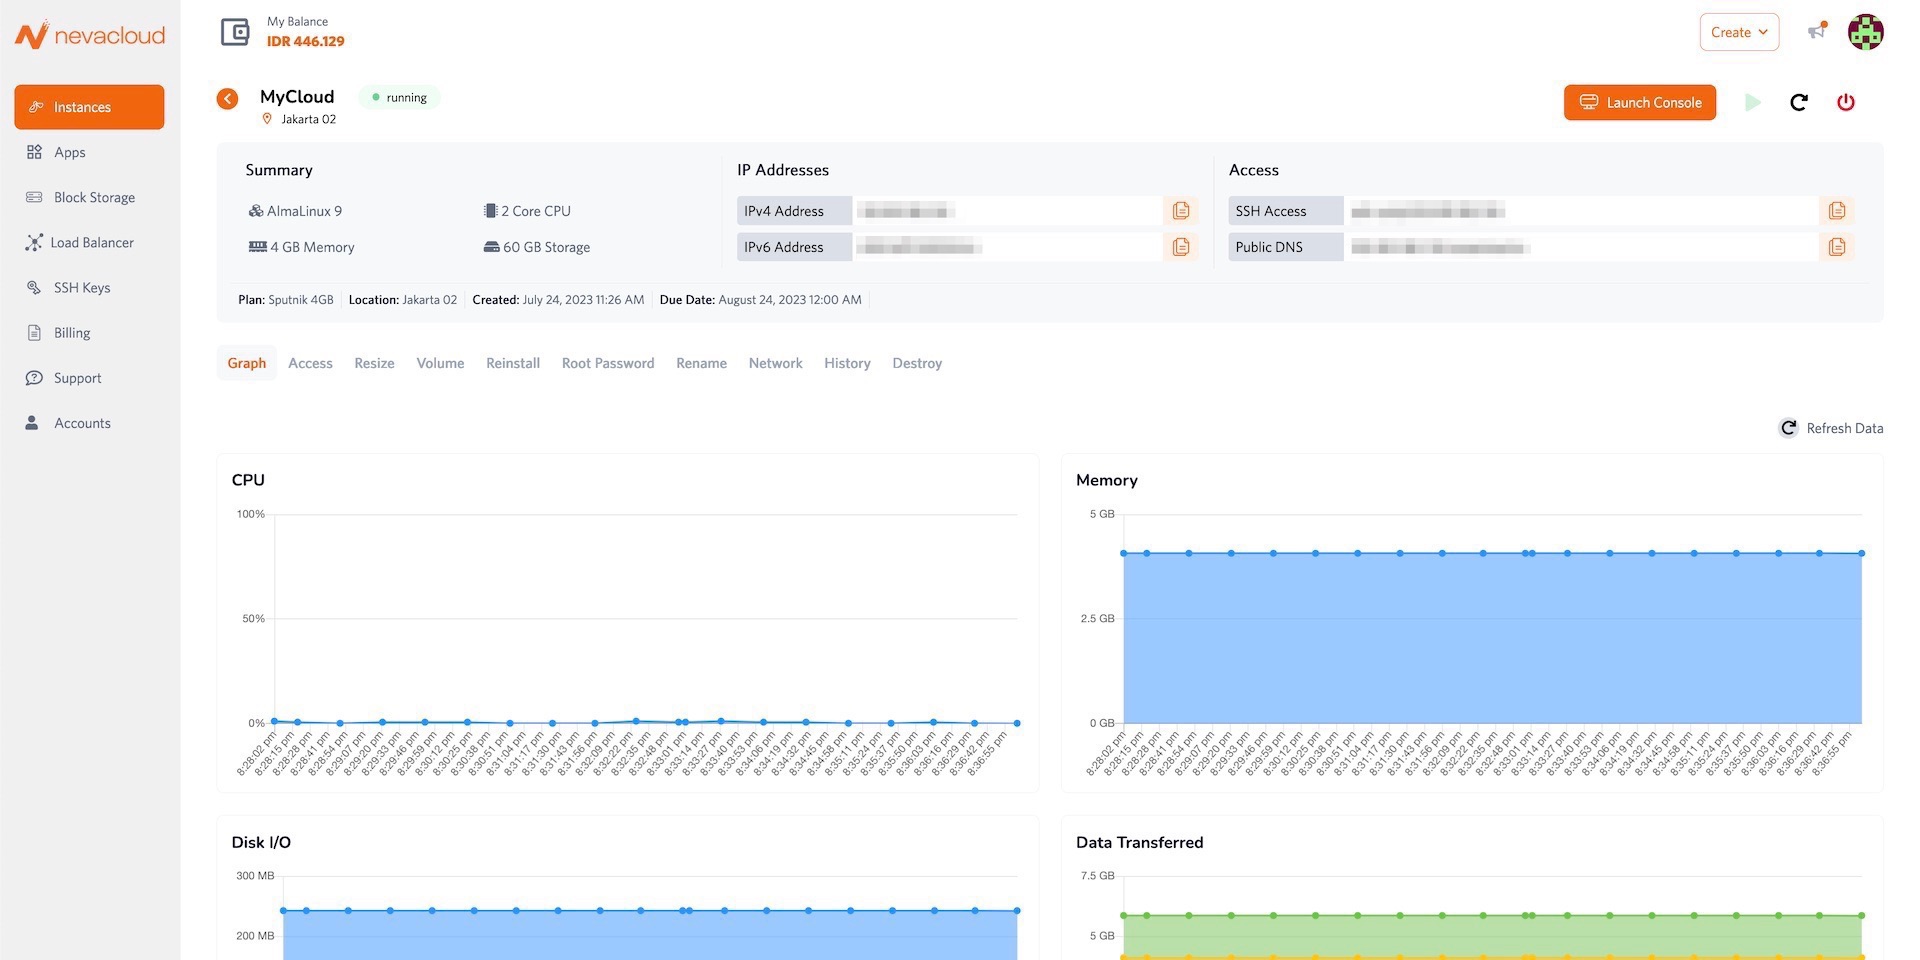Click the nevacloud logo
The image size is (1920, 960).
(x=90, y=36)
